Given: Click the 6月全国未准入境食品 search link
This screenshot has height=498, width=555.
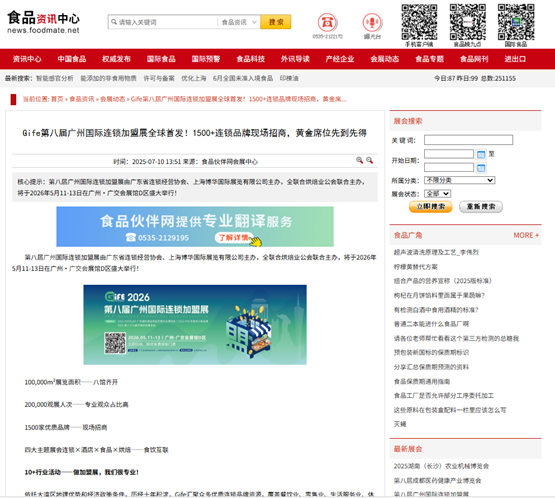Looking at the screenshot, I should click(243, 78).
